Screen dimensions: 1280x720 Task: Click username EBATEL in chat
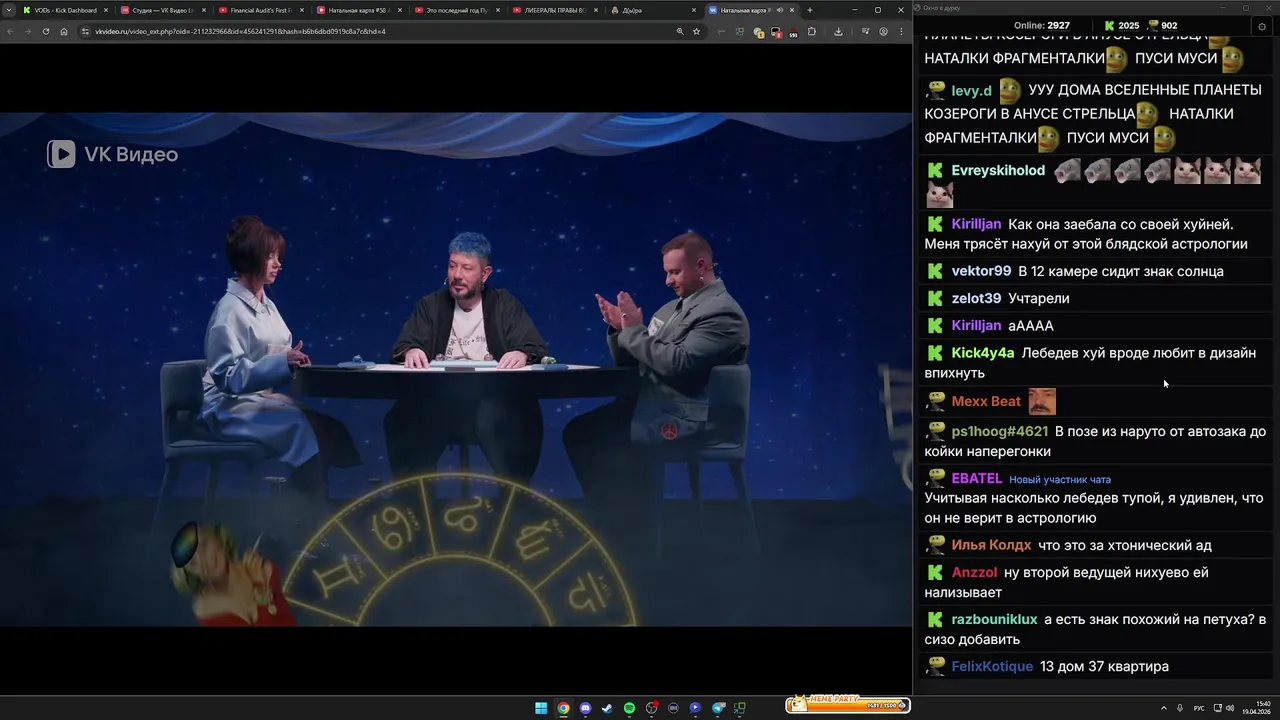tap(977, 478)
